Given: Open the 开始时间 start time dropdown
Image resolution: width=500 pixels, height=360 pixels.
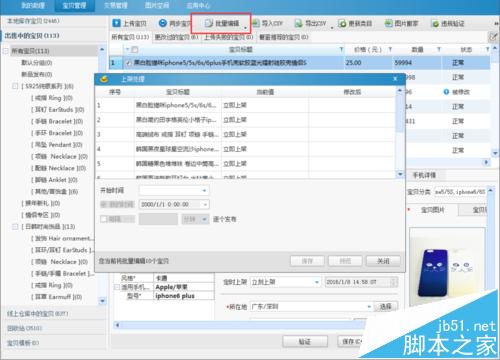Looking at the screenshot, I should (204, 190).
